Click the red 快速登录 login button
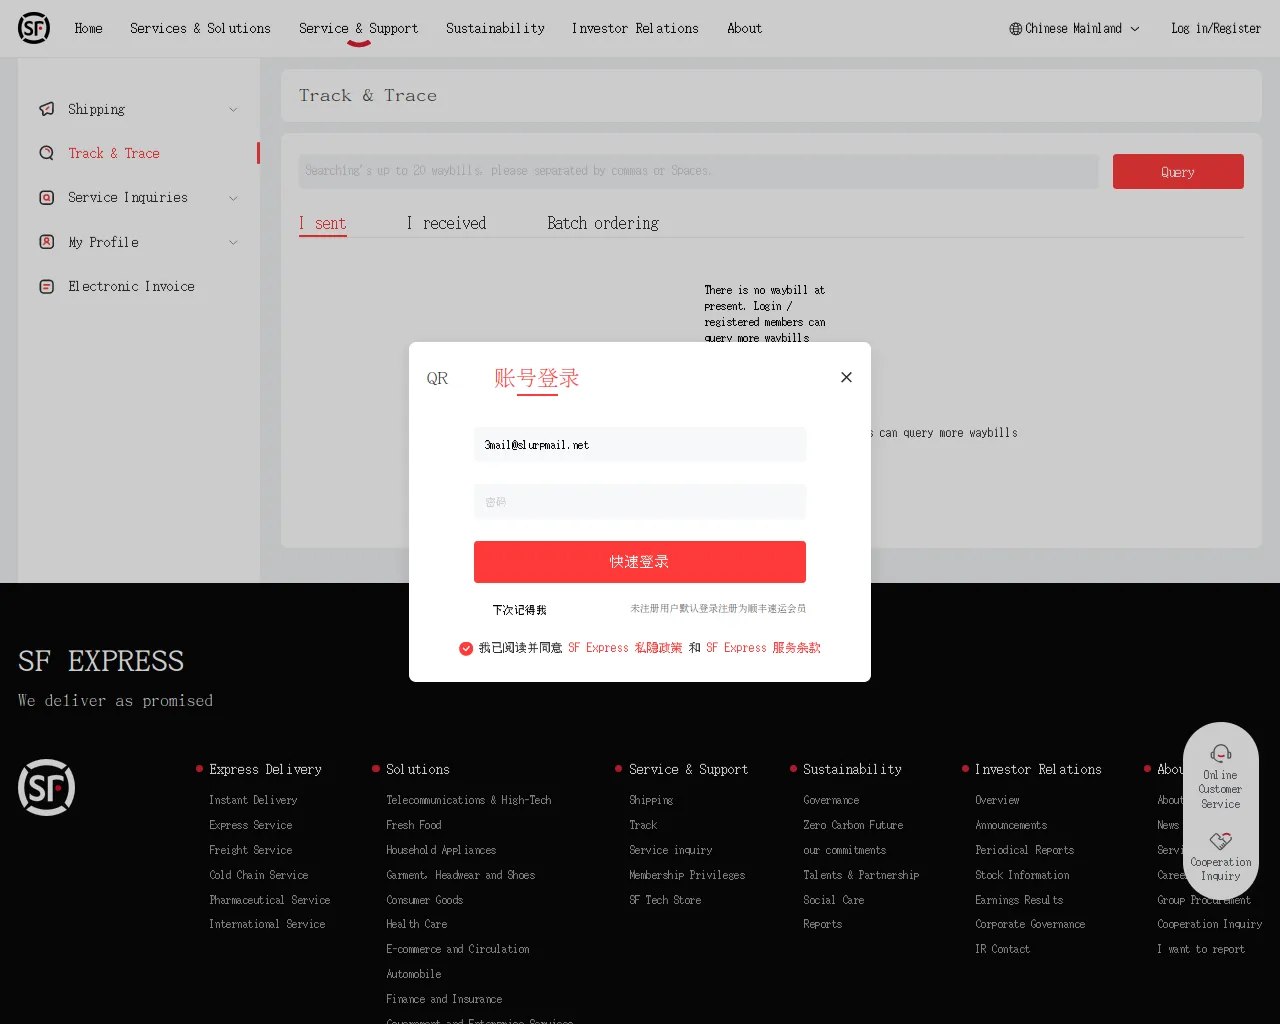1280x1024 pixels. (640, 562)
